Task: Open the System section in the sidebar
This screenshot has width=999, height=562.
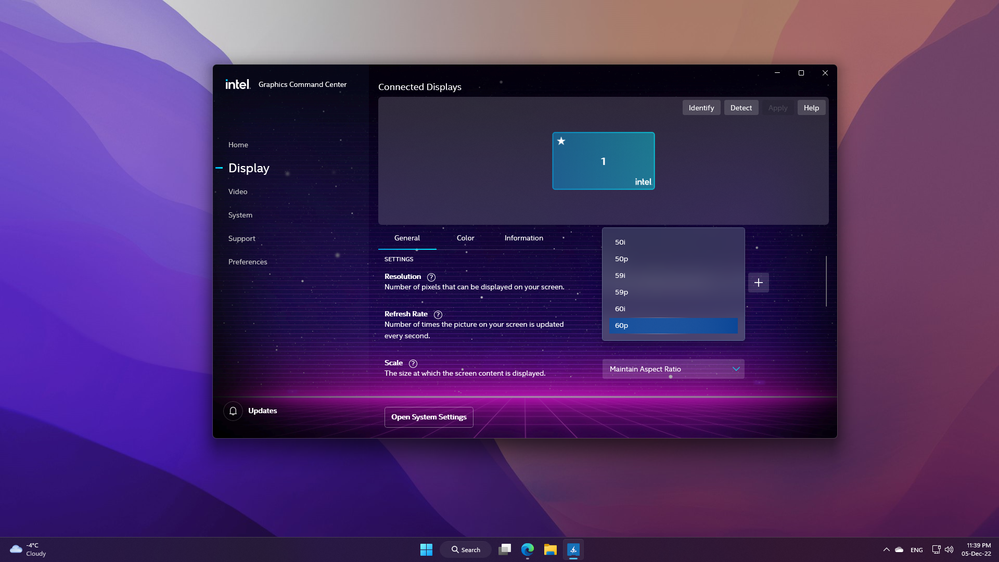Action: tap(240, 215)
